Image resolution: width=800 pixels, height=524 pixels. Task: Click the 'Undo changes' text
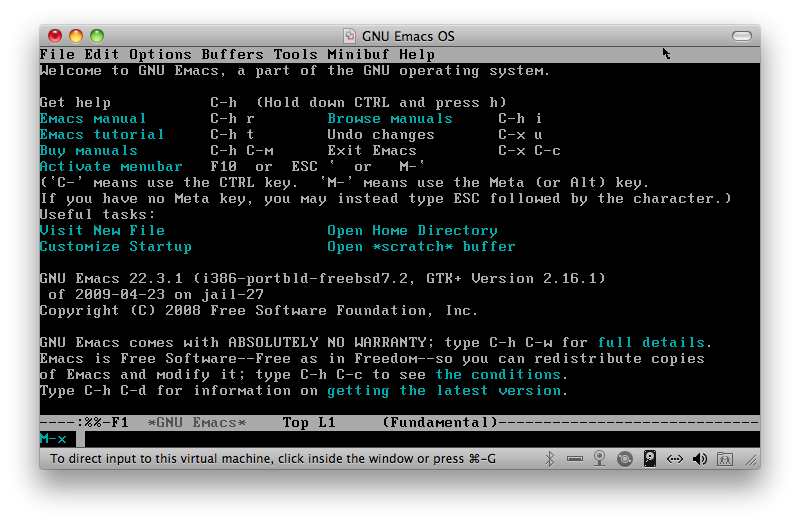pos(381,134)
